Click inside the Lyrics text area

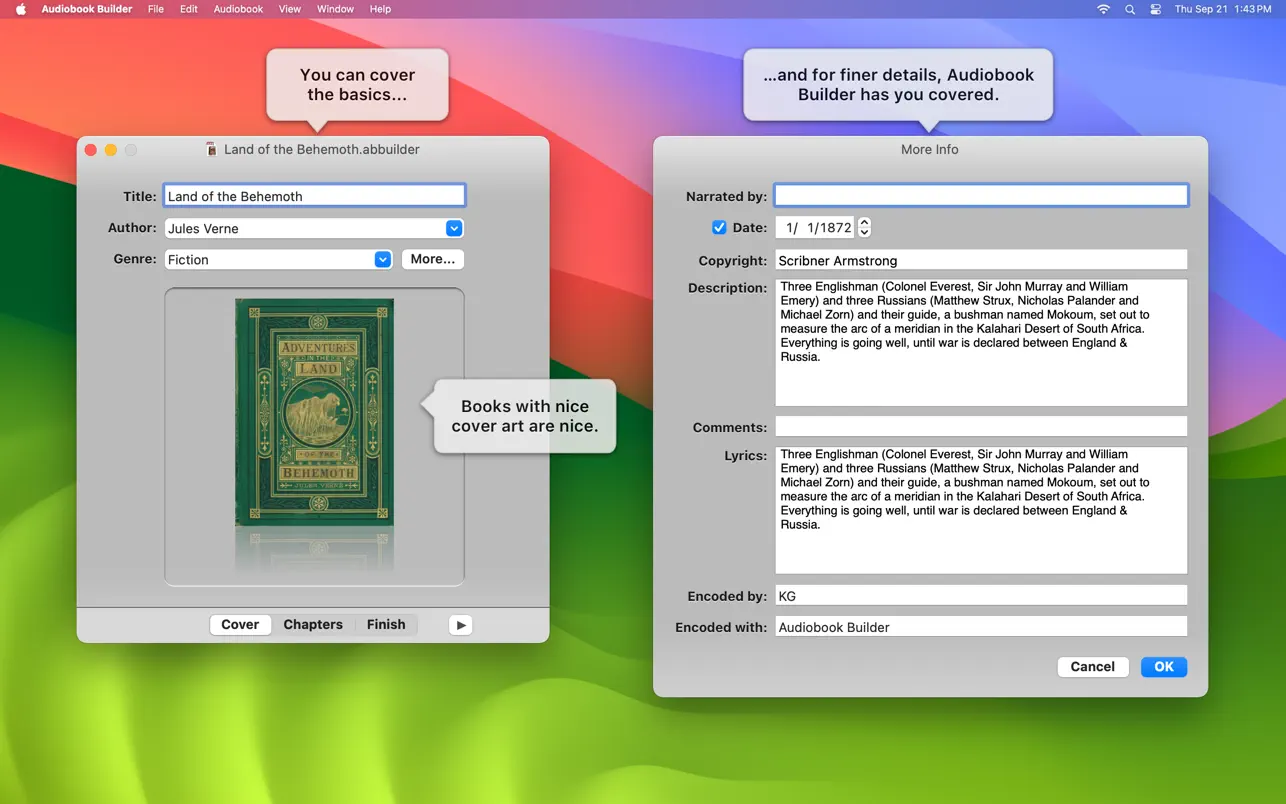click(x=981, y=510)
